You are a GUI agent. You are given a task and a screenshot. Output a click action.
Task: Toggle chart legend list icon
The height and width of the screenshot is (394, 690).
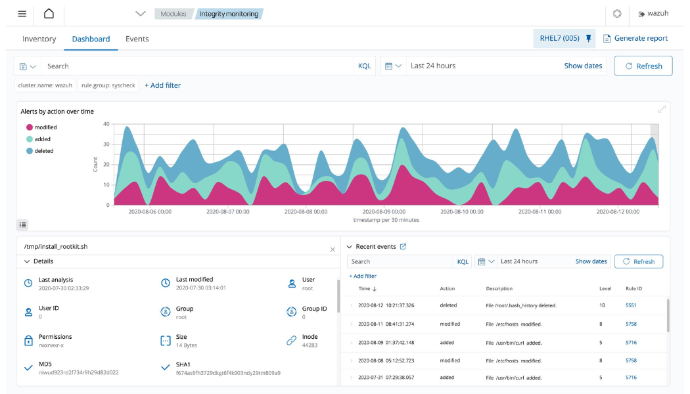pos(23,225)
